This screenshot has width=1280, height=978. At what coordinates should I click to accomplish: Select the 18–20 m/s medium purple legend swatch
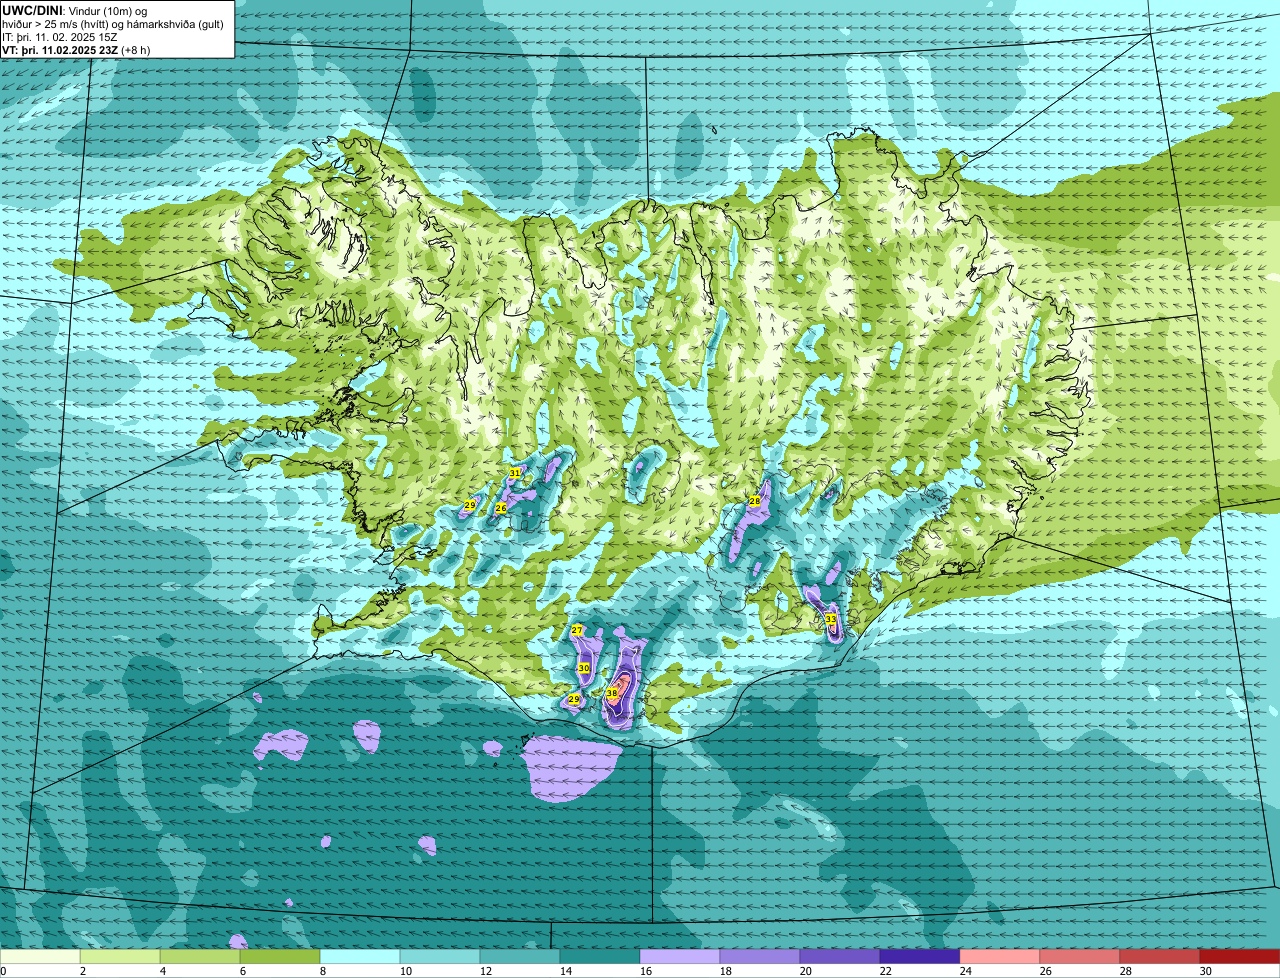(760, 956)
